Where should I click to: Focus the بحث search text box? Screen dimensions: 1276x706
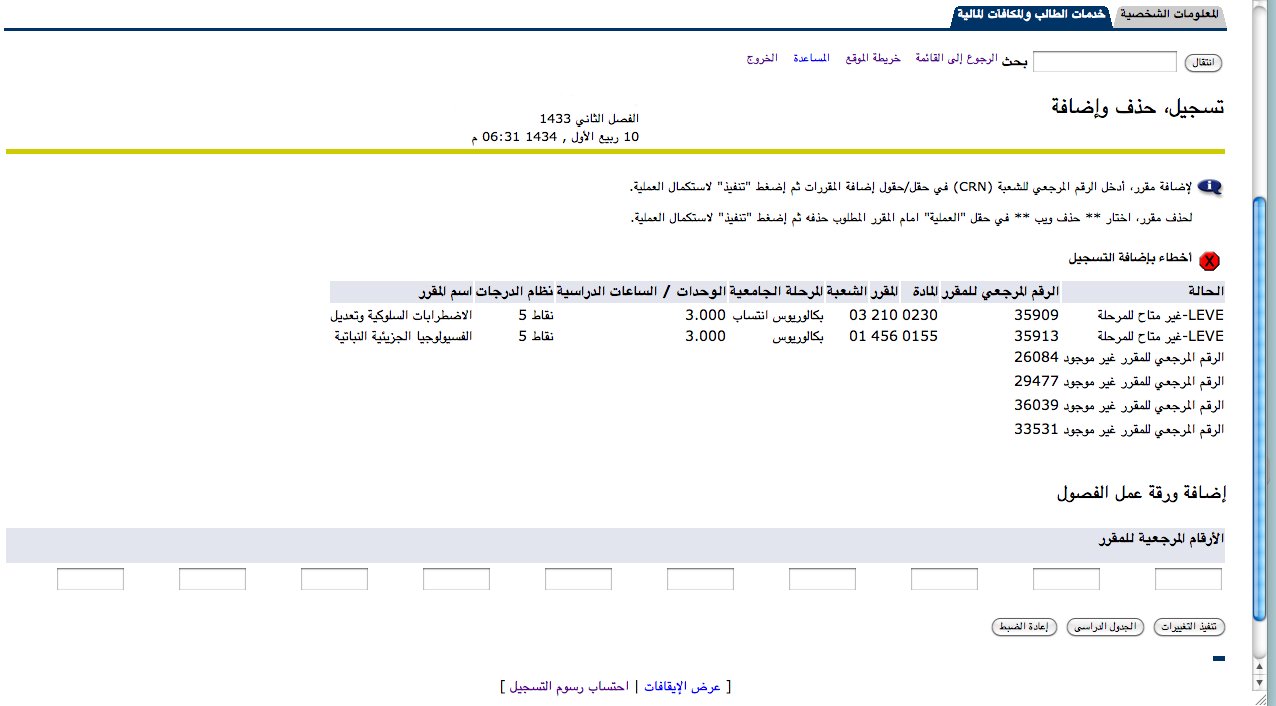click(1104, 62)
